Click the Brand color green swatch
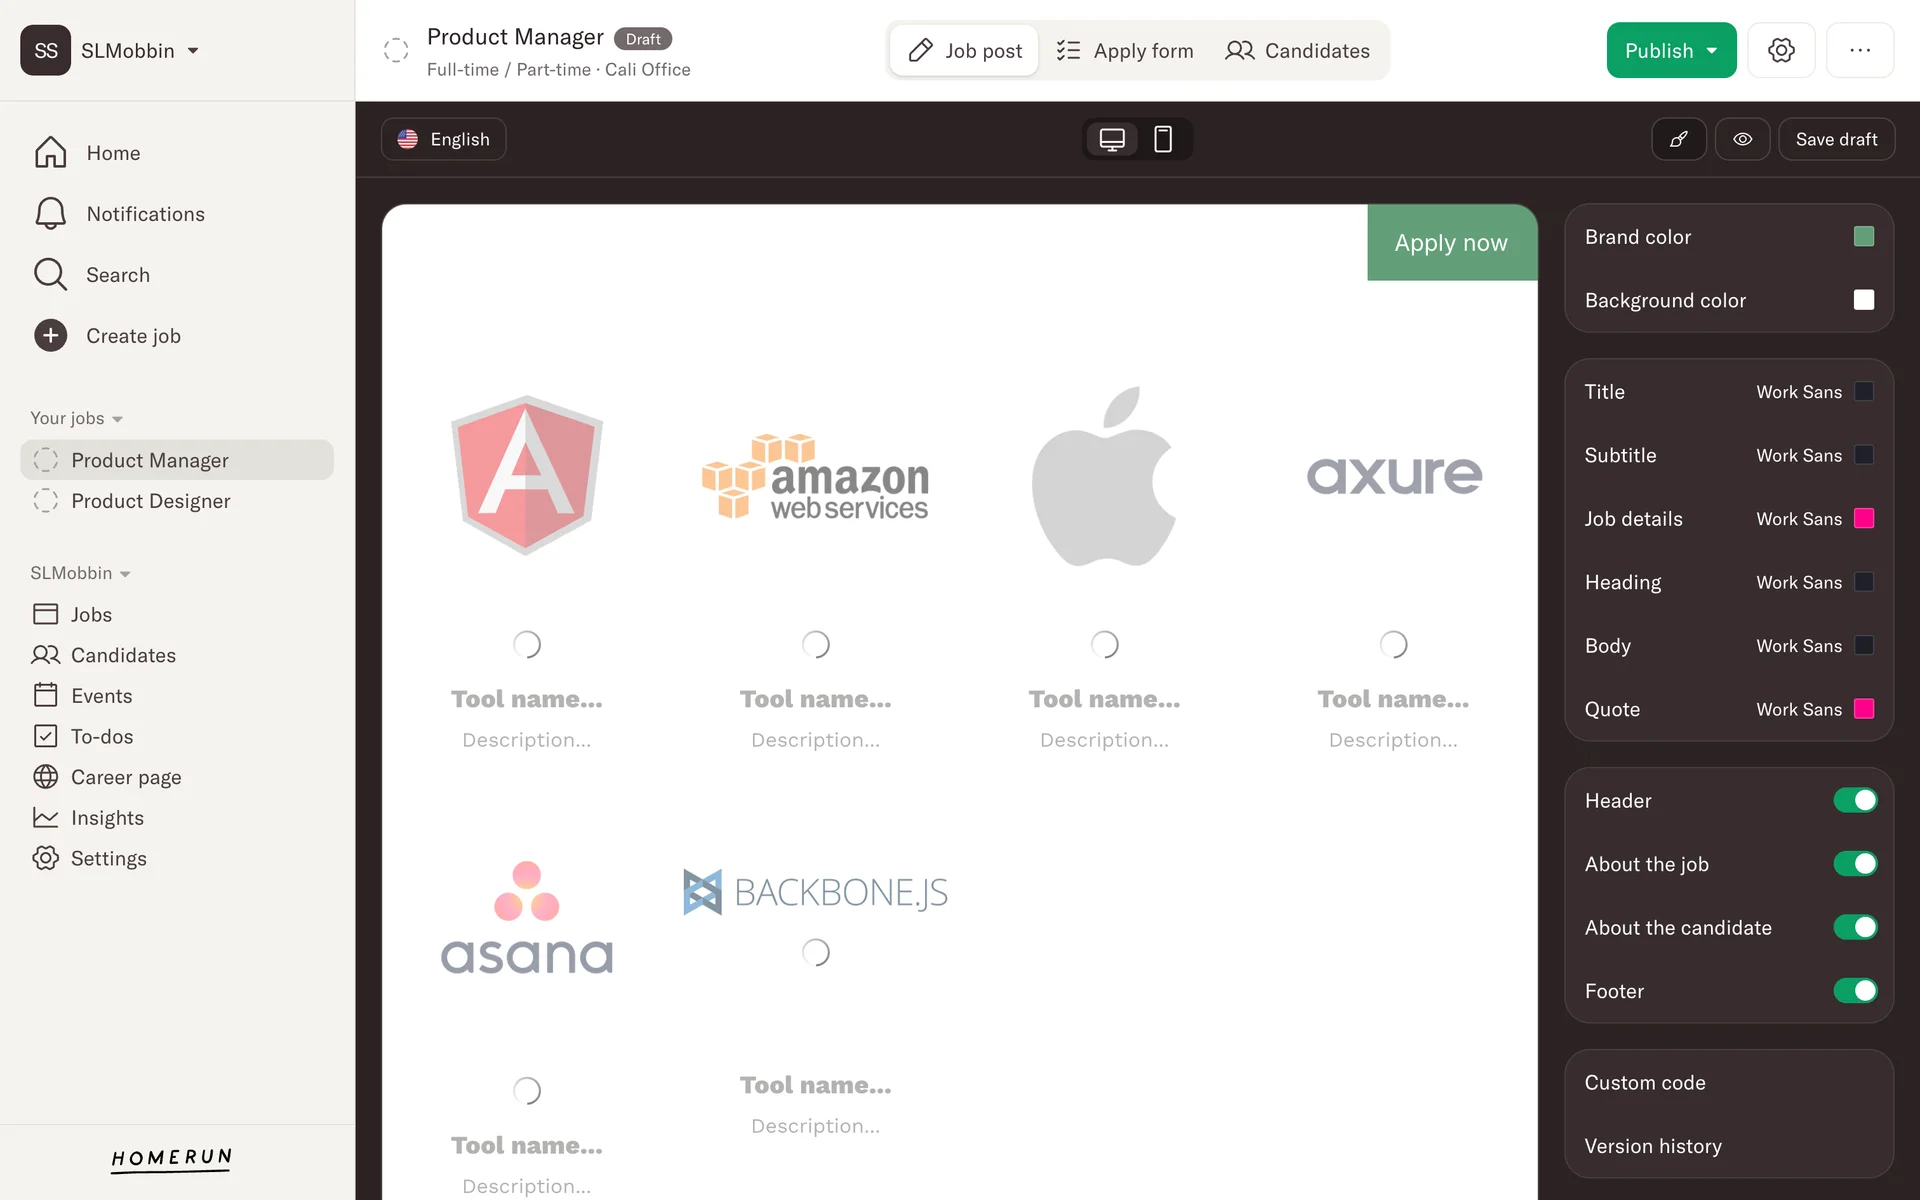The width and height of the screenshot is (1920, 1200). tap(1863, 237)
